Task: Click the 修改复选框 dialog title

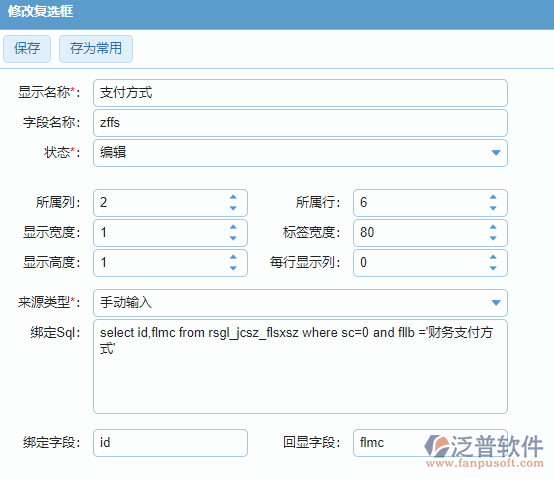Action: coord(40,11)
